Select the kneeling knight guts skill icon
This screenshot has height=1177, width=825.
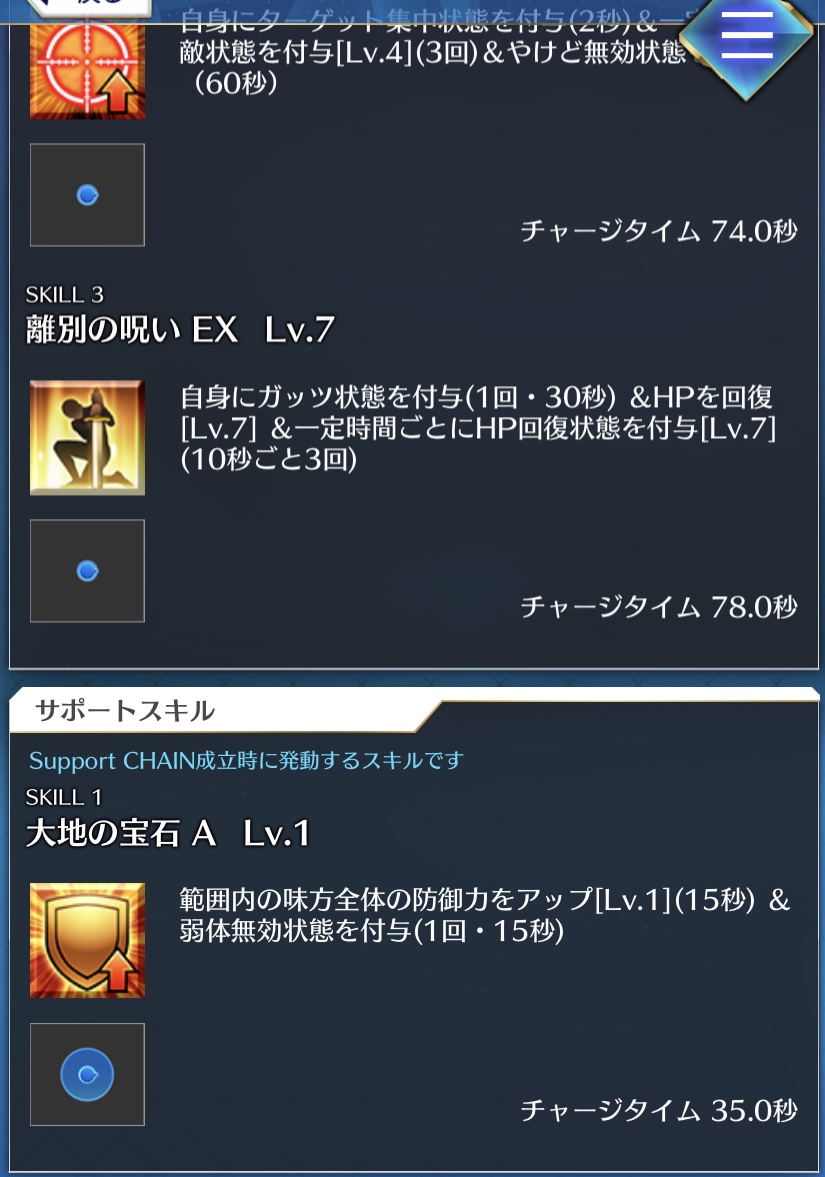[87, 438]
